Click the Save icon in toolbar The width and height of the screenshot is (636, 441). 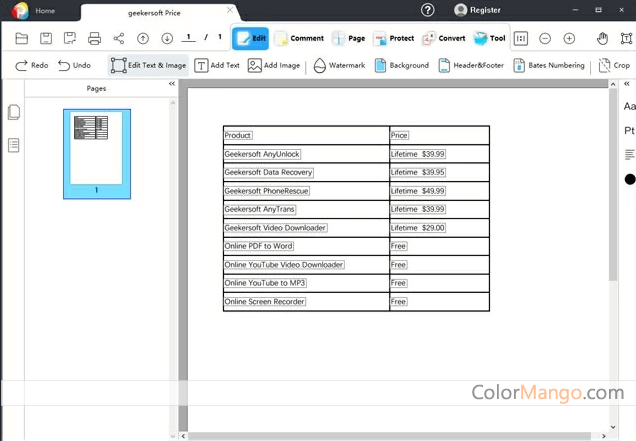tap(46, 39)
